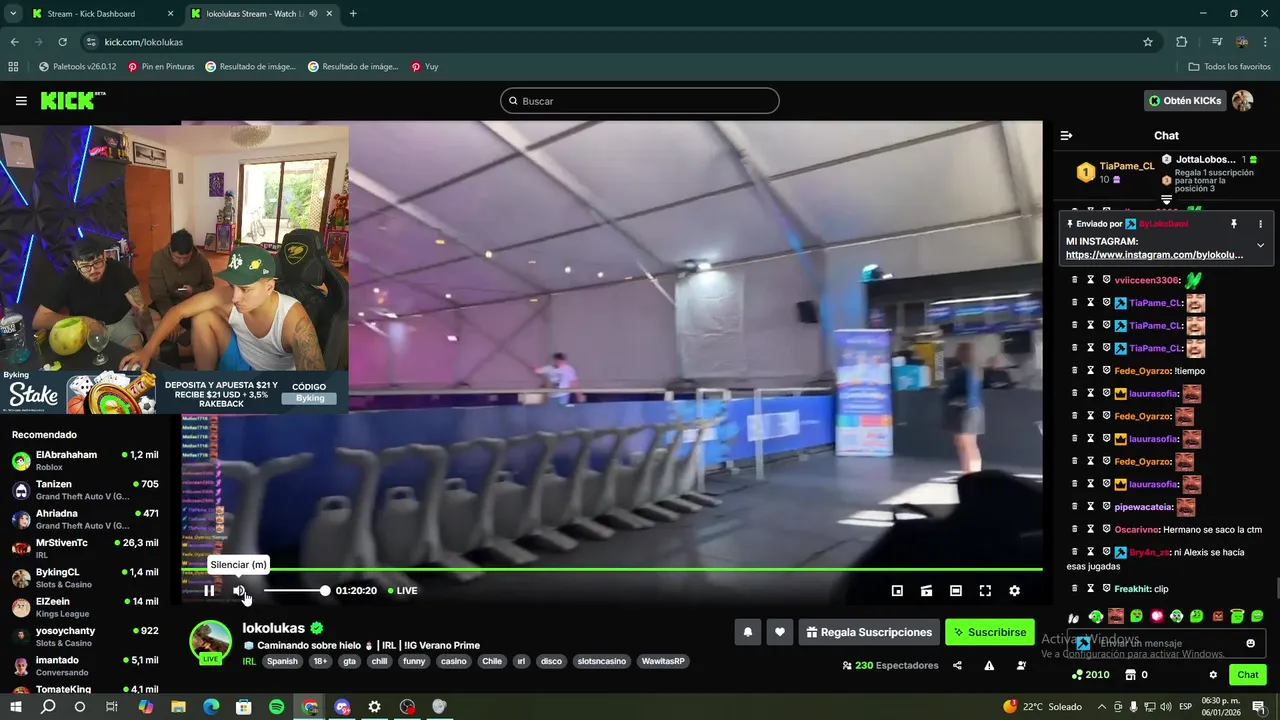The image size is (1280, 720).
Task: Toggle theater mode in the player
Action: coord(955,591)
